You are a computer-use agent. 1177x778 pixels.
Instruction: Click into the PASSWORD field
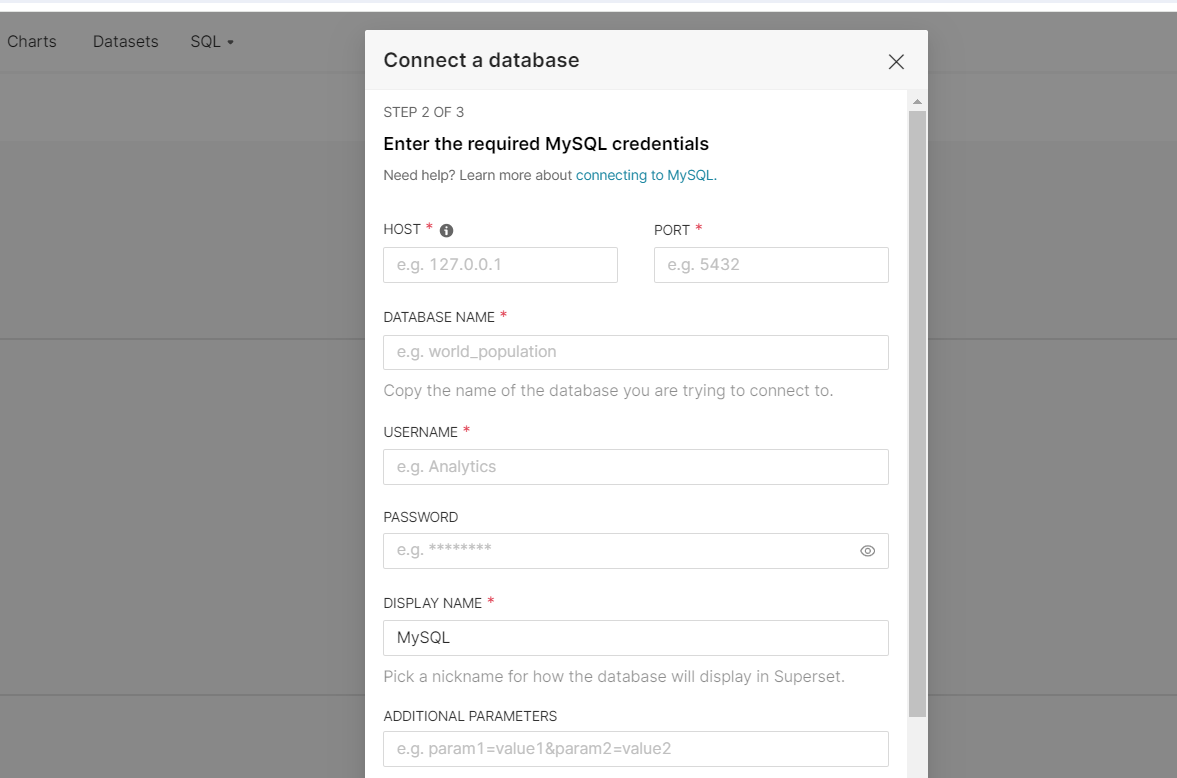click(x=636, y=551)
